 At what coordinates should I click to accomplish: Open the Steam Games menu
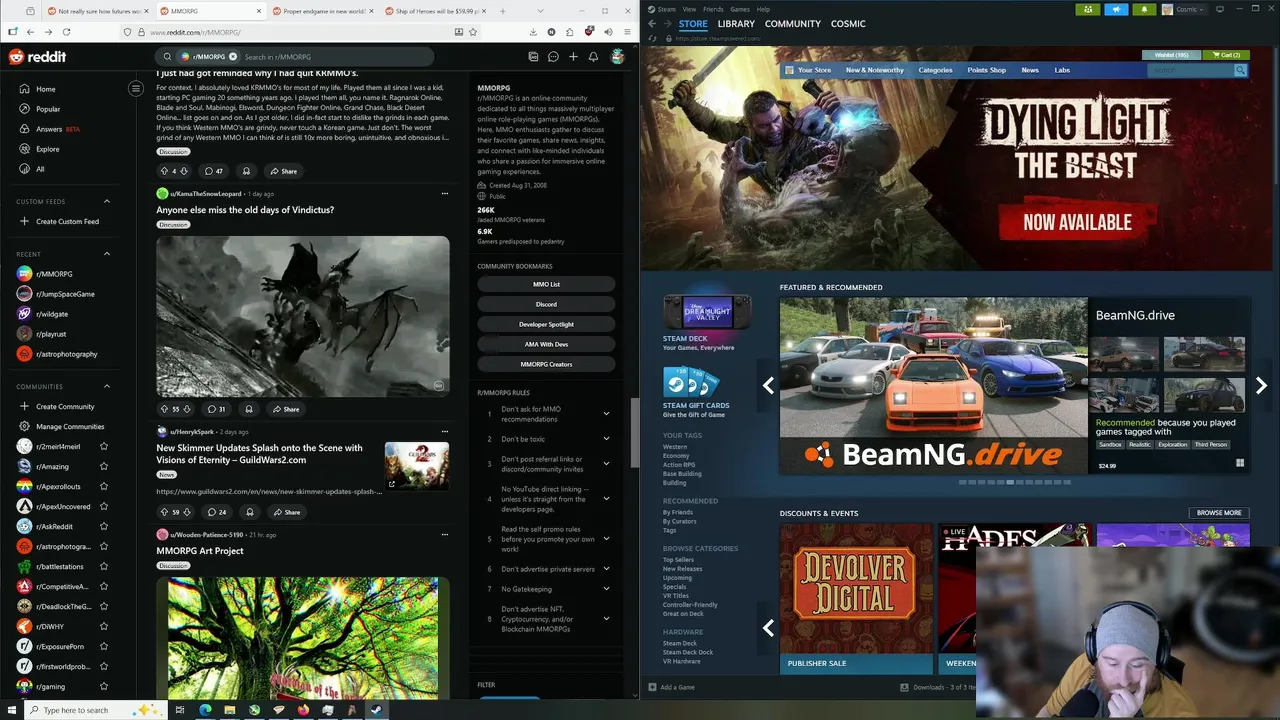pos(740,9)
